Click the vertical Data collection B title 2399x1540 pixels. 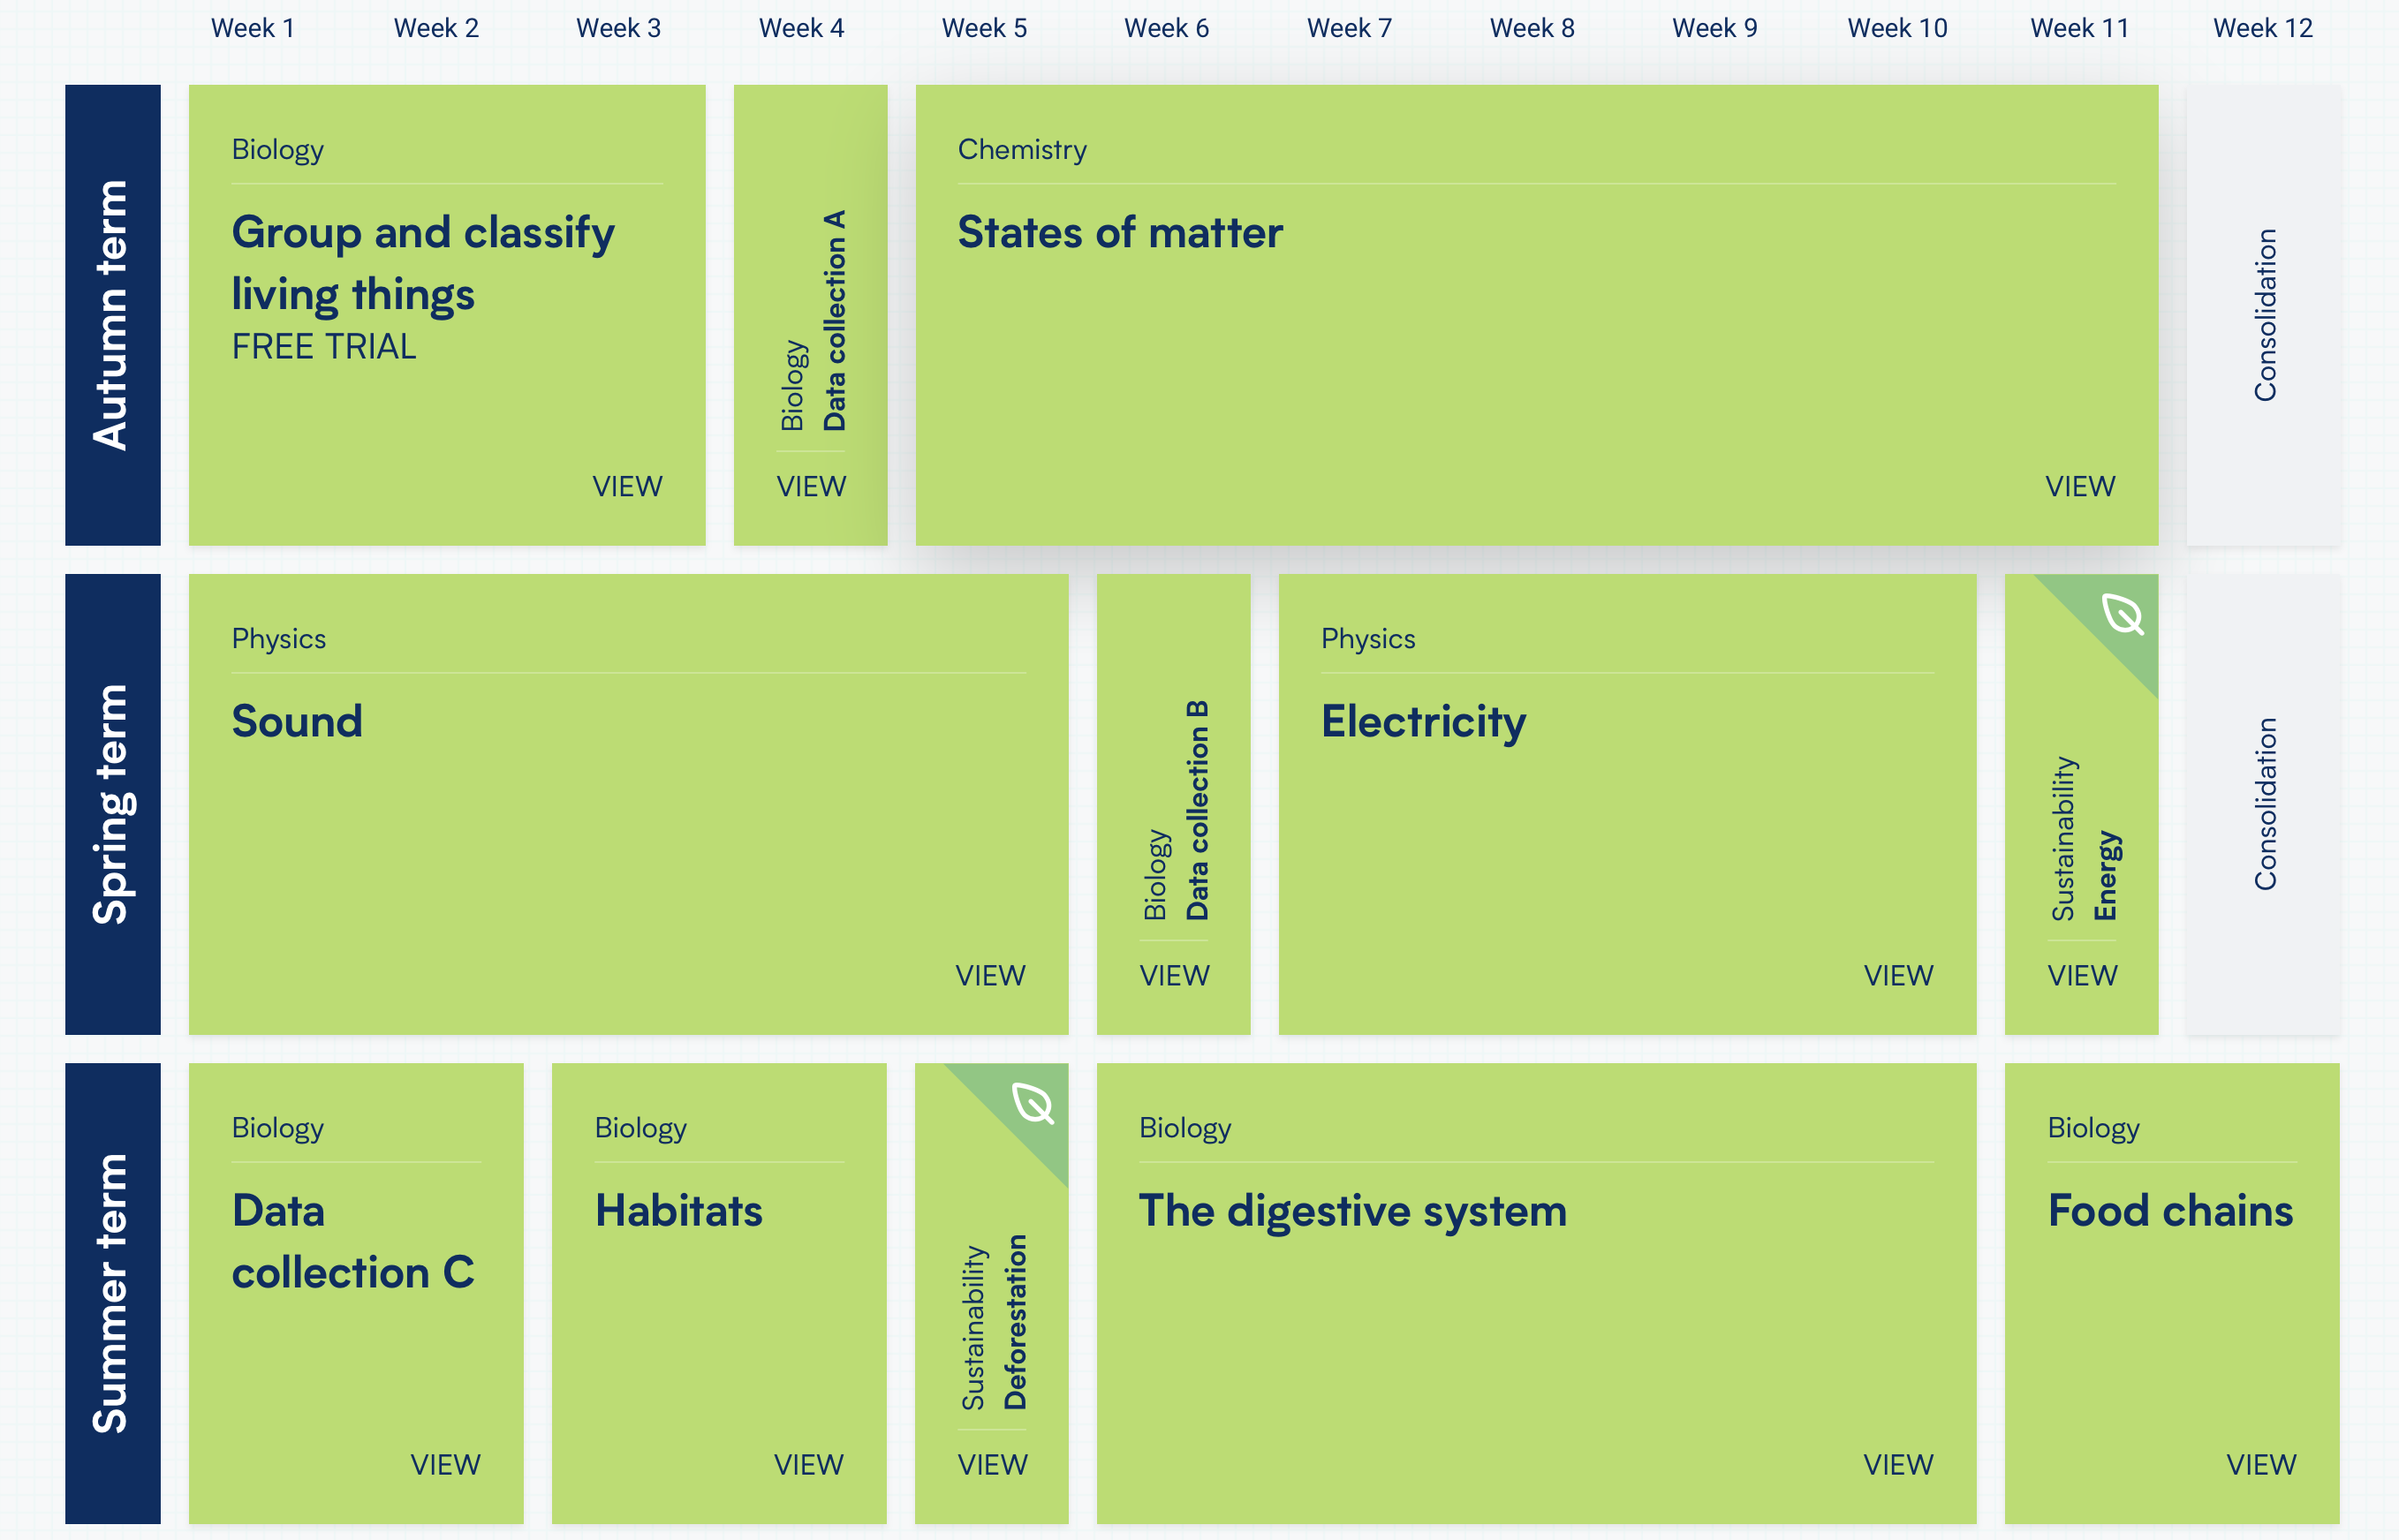pos(1197,810)
